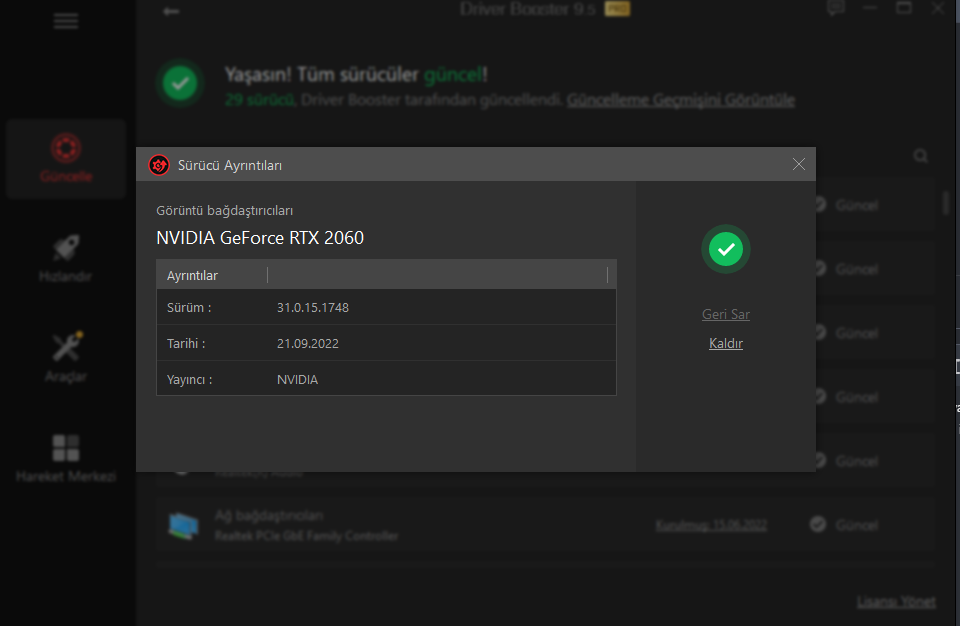Click the Güncel check icon in Realtek row
This screenshot has width=960, height=626.
(x=818, y=524)
